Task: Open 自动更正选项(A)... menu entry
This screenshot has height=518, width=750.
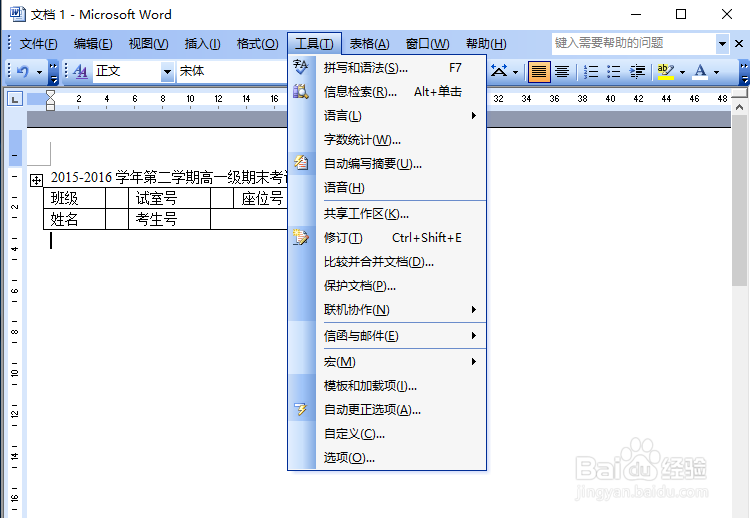Action: [387, 409]
